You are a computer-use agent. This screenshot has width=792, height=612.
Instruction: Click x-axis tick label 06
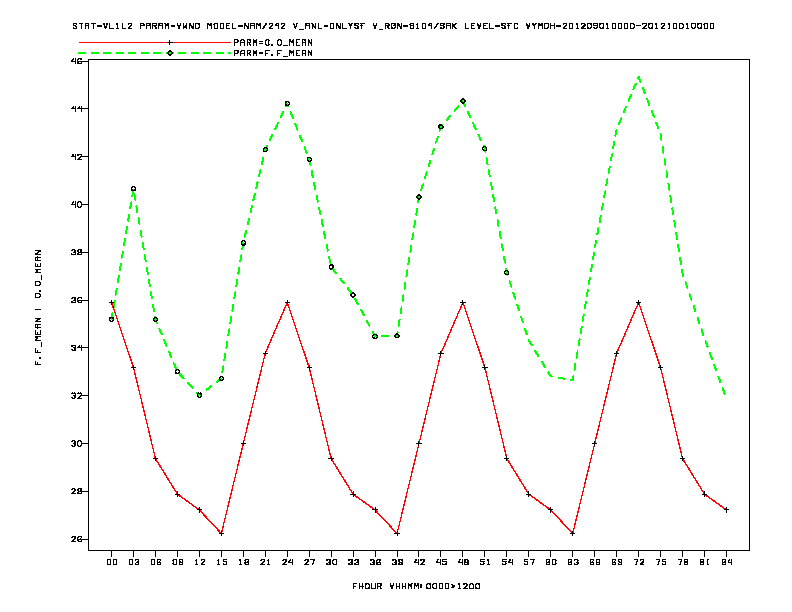[156, 562]
